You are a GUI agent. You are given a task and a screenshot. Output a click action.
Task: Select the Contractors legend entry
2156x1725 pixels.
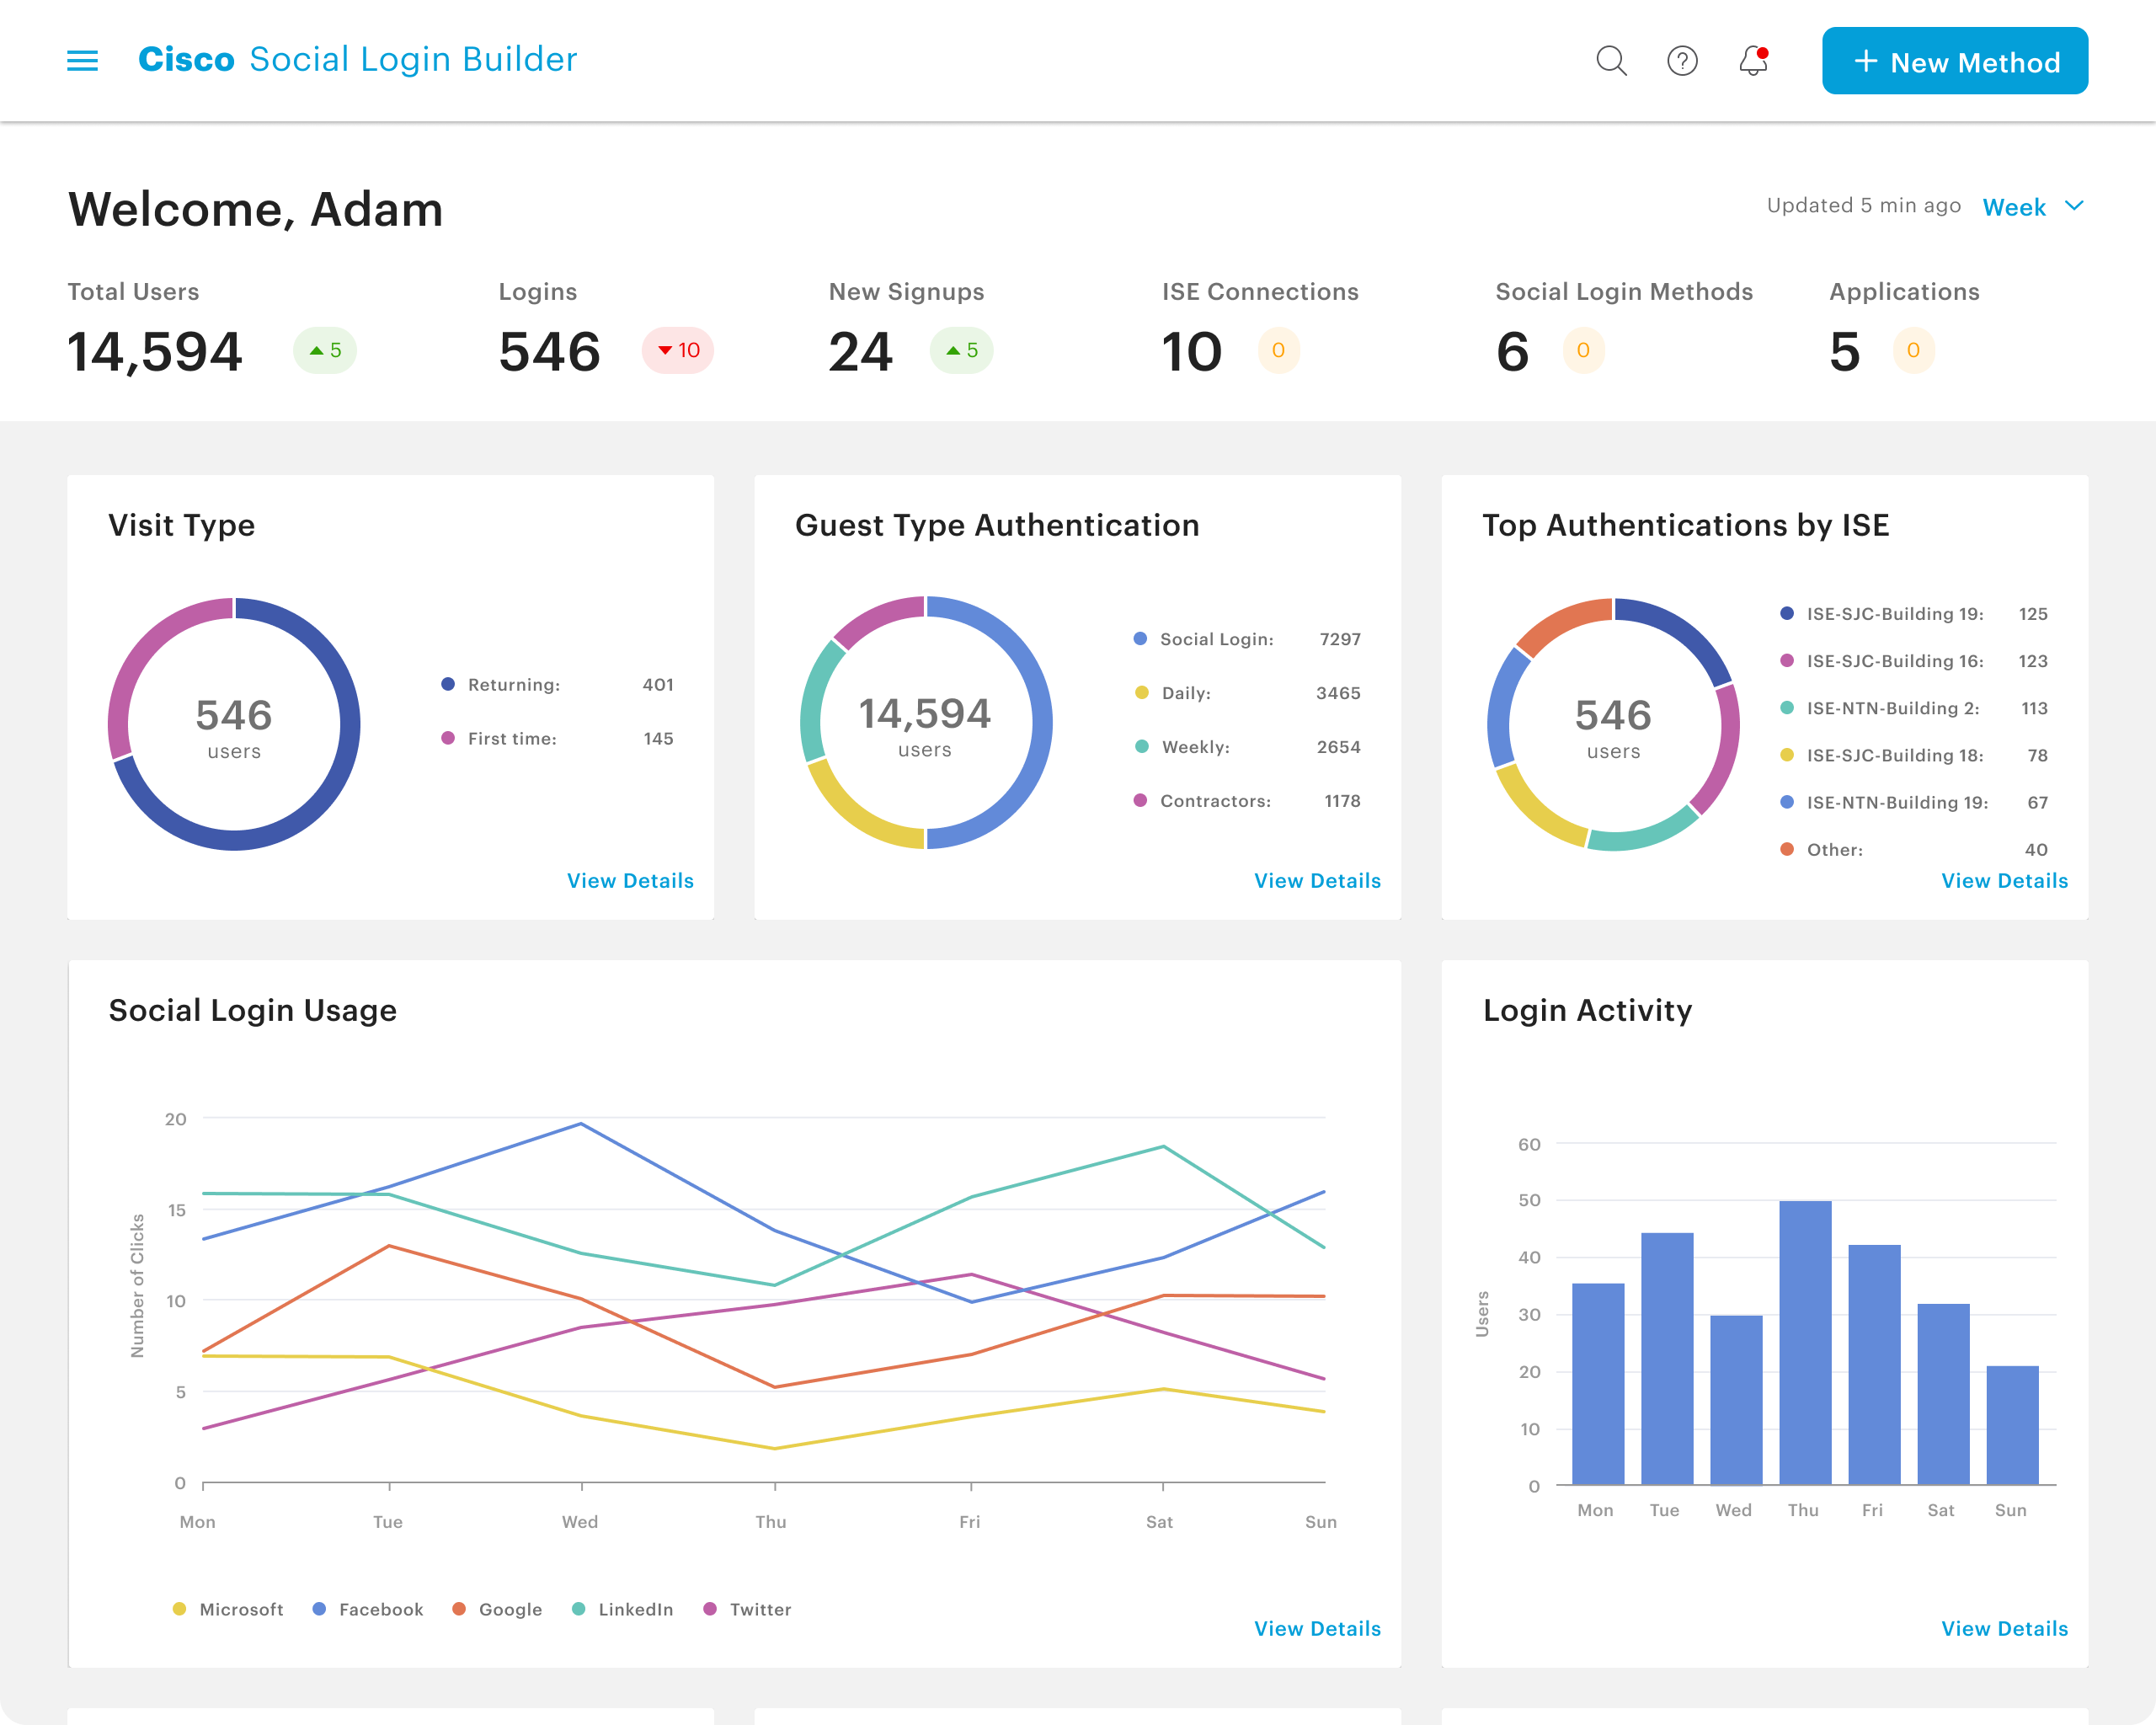coord(1247,801)
